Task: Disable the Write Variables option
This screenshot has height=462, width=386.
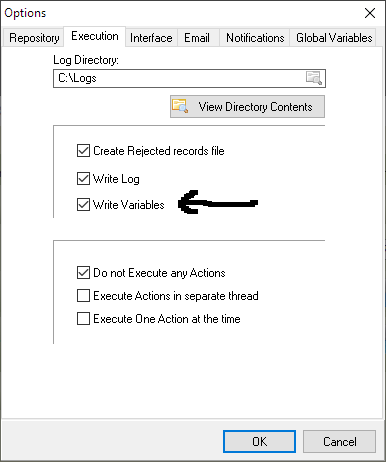Action: (x=83, y=205)
